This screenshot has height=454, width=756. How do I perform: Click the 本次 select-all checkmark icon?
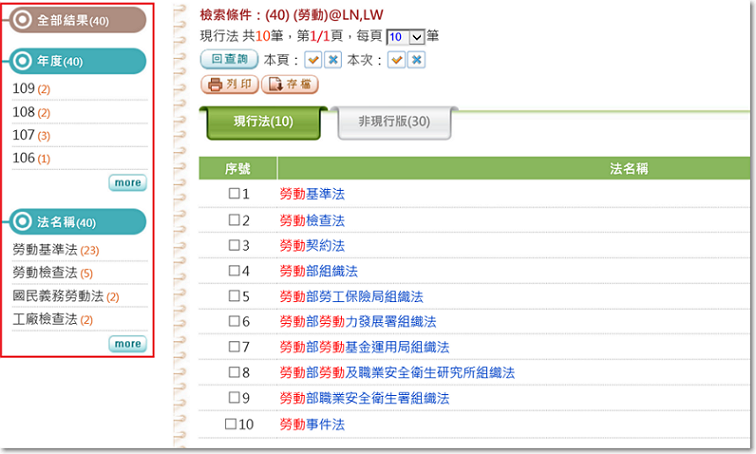396,60
